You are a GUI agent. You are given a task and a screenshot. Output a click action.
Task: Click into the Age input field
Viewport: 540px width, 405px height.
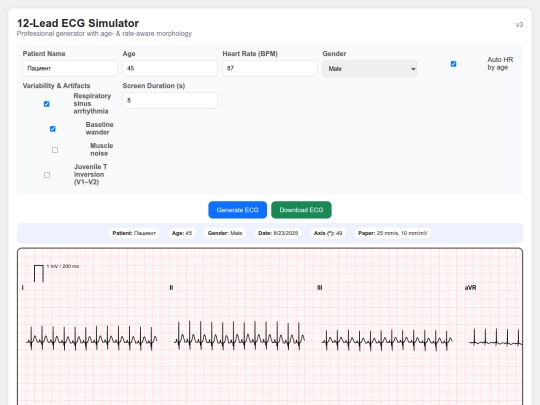[170, 69]
